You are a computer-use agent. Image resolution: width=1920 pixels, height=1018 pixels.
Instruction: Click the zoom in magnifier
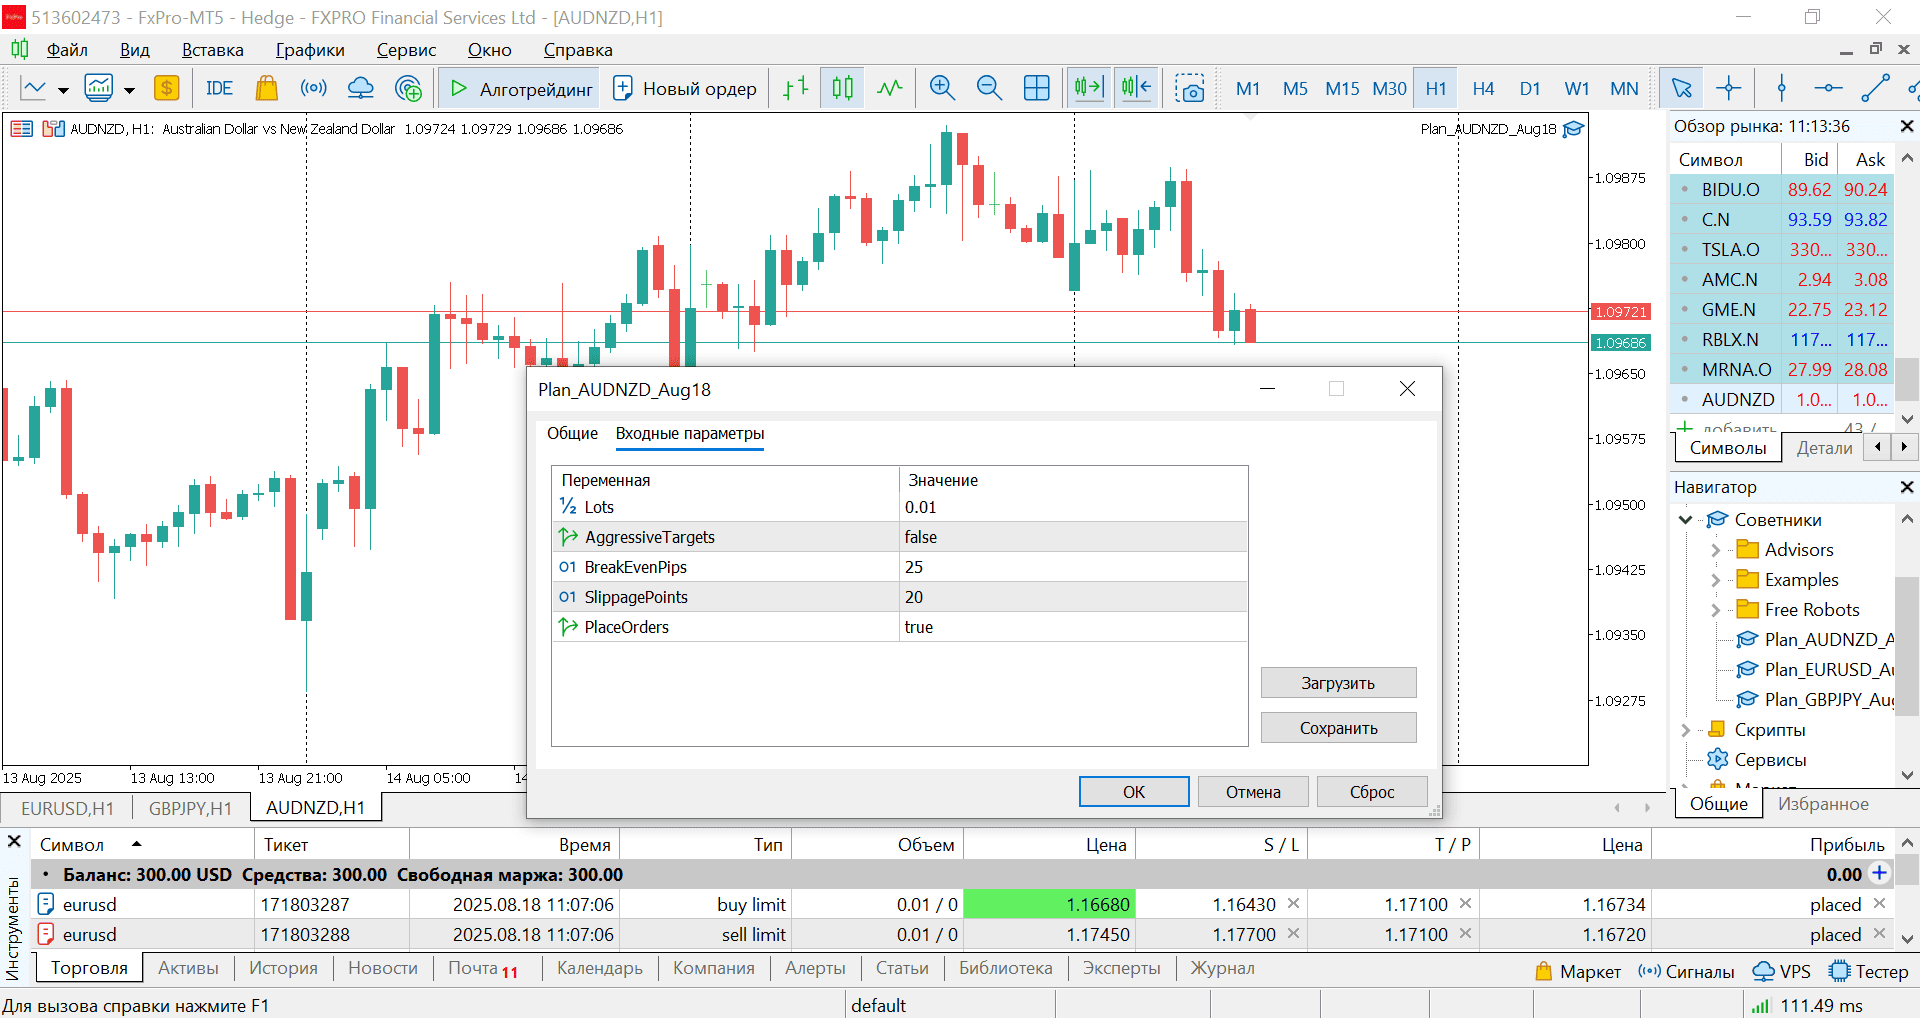942,88
